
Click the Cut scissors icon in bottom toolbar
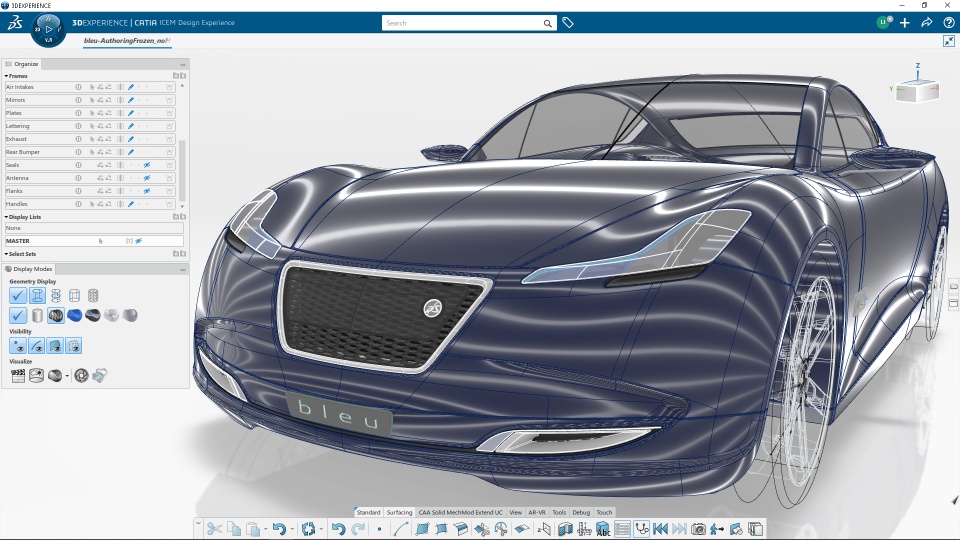click(214, 528)
